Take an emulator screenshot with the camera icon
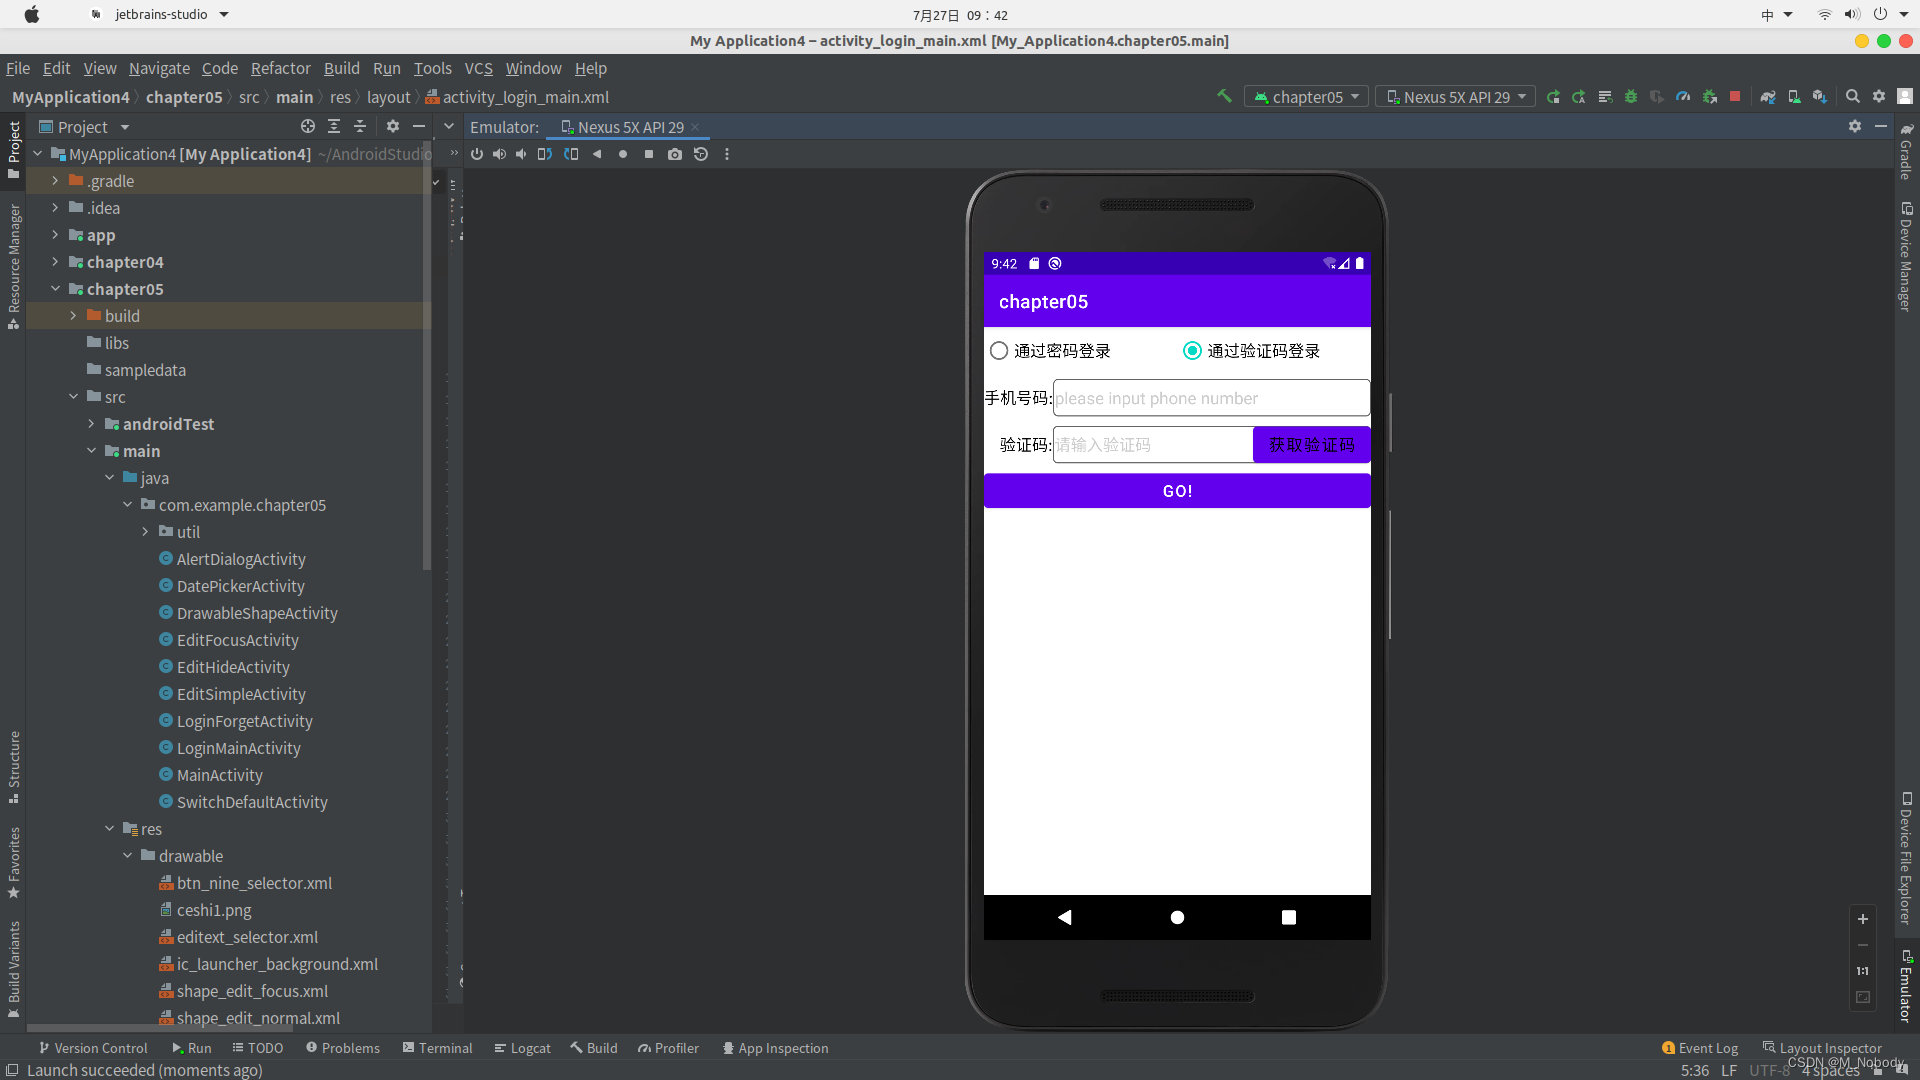 (675, 154)
